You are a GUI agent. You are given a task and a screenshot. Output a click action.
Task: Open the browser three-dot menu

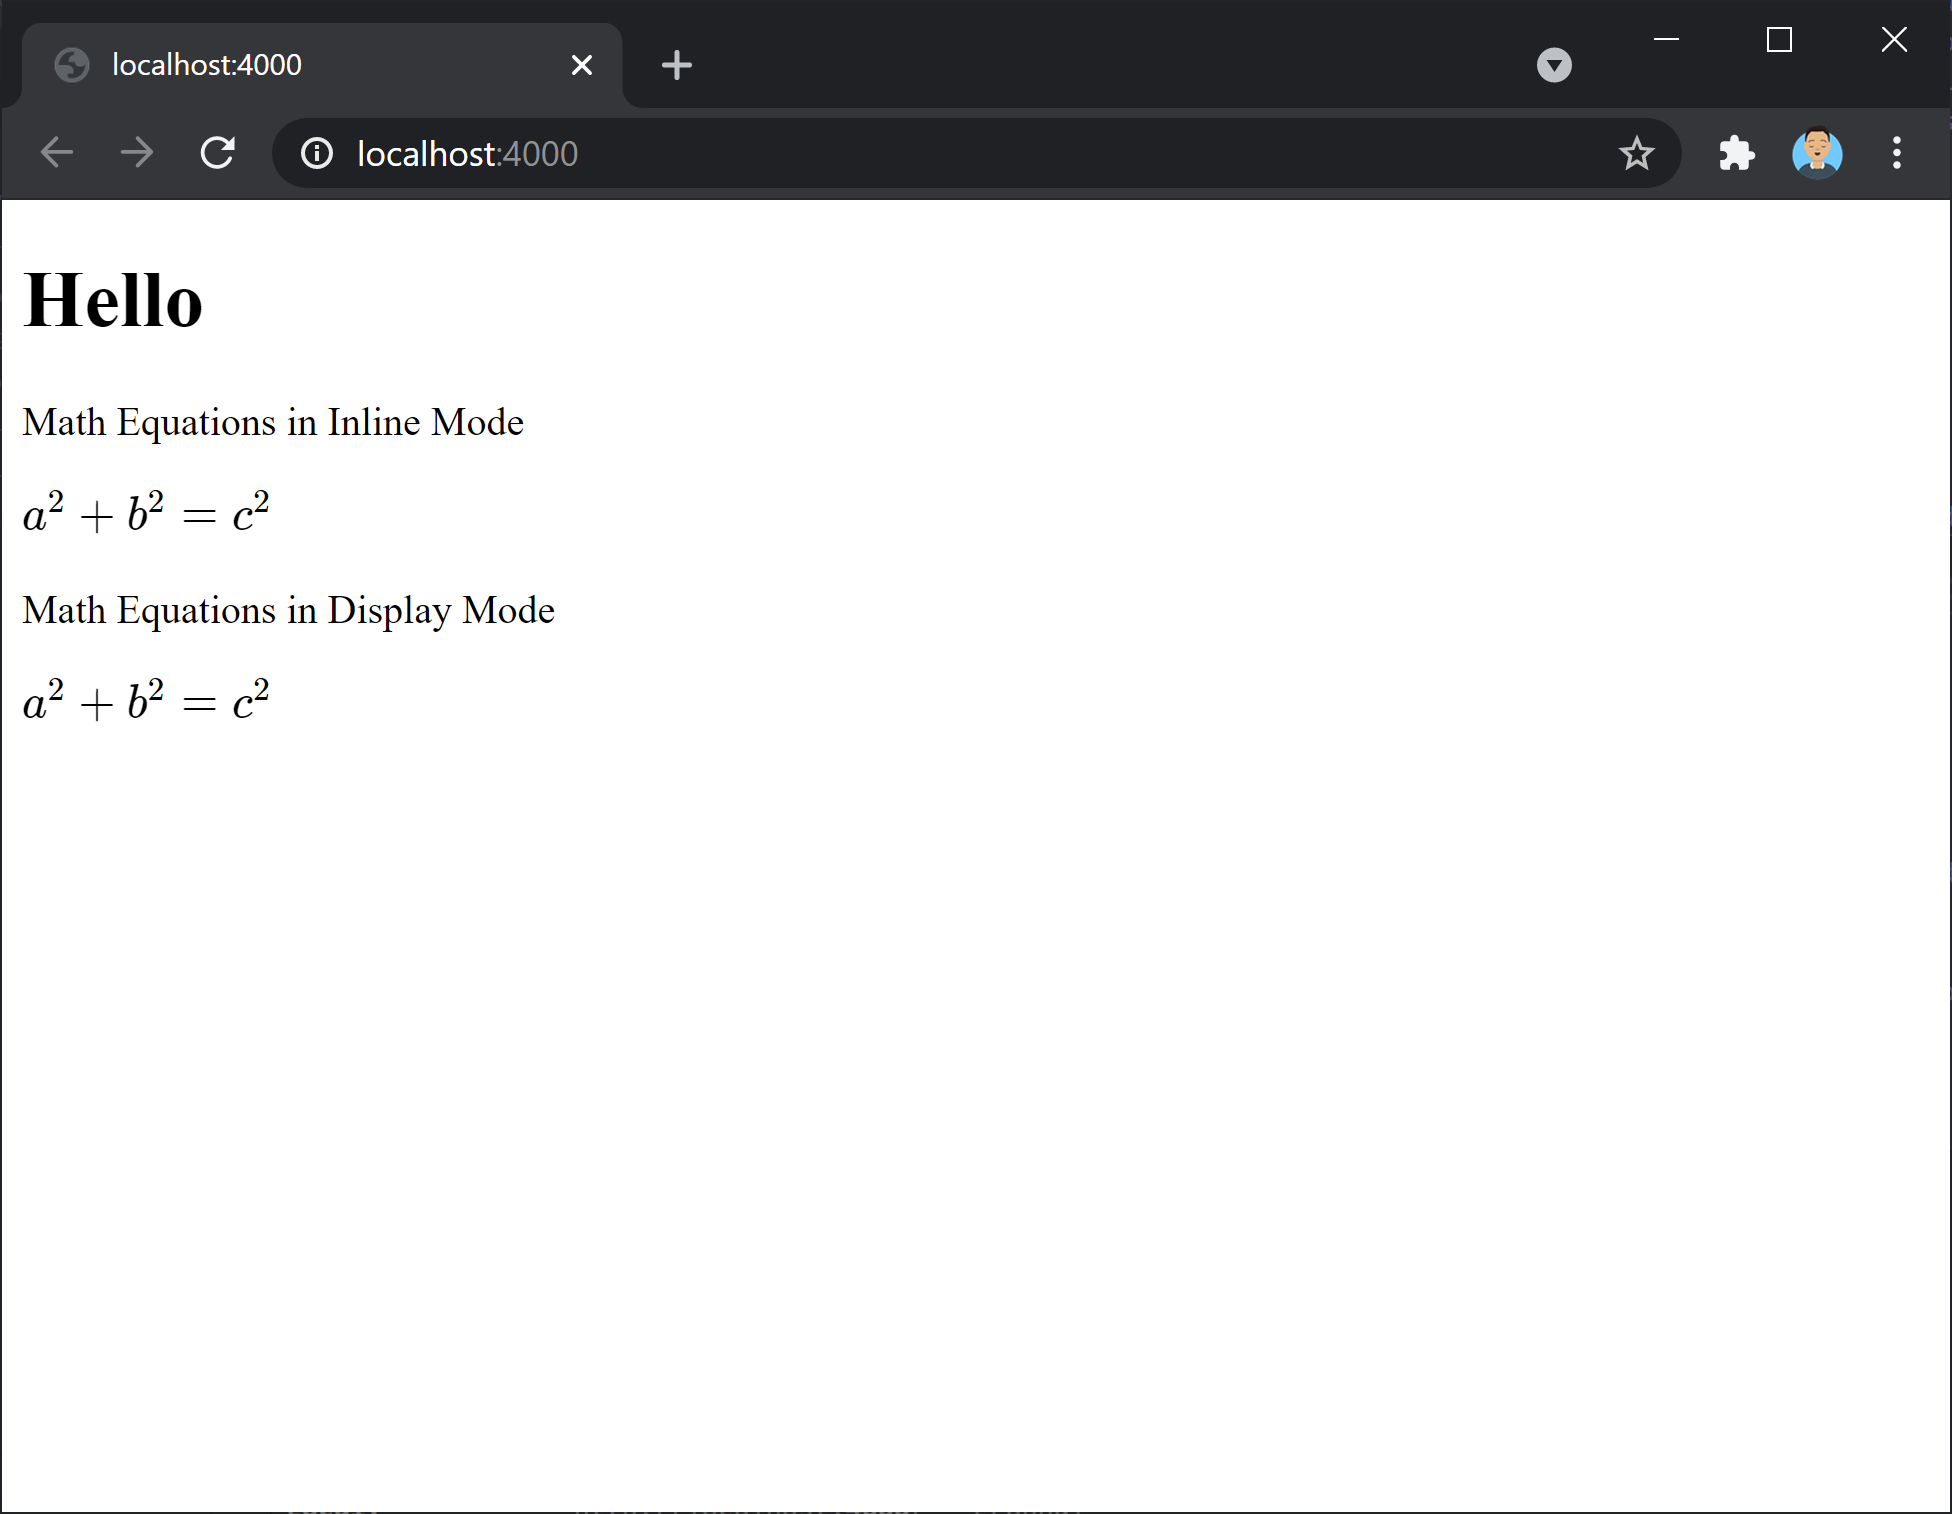point(1897,153)
